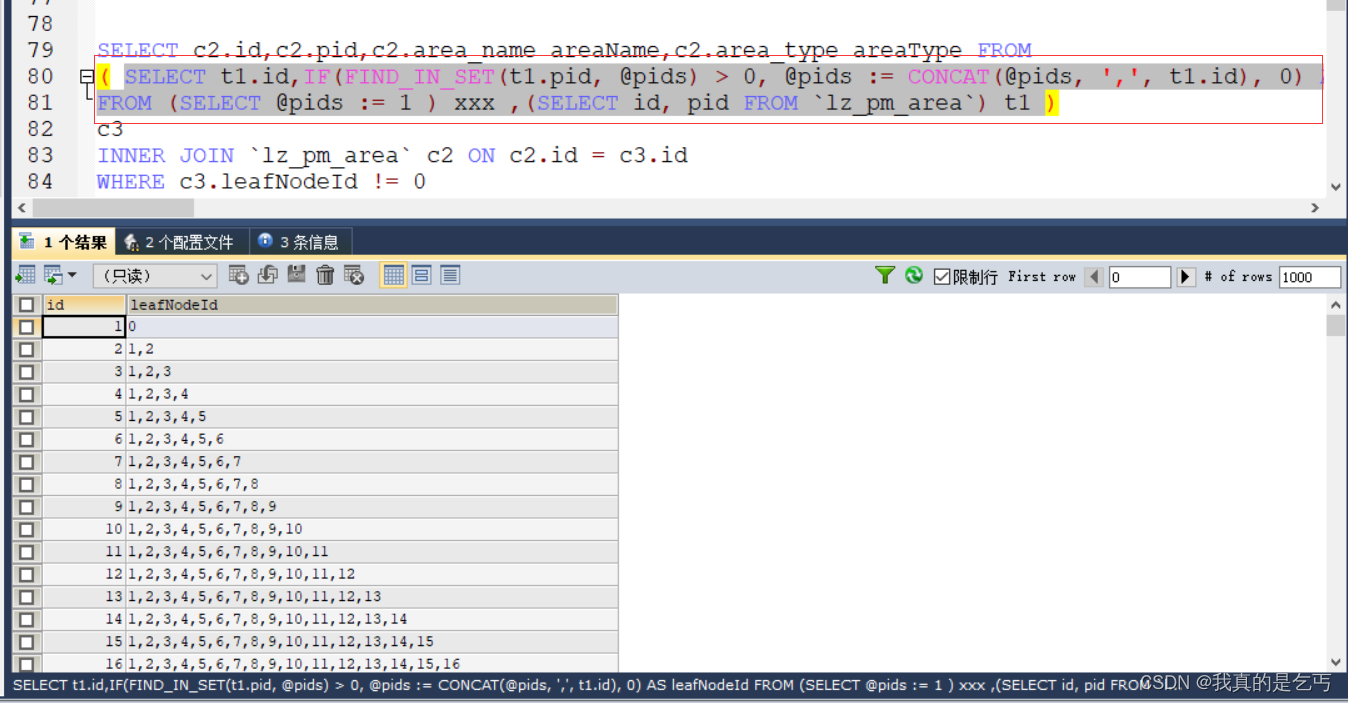
Task: Click the copy/export result set icon
Action: (52, 275)
